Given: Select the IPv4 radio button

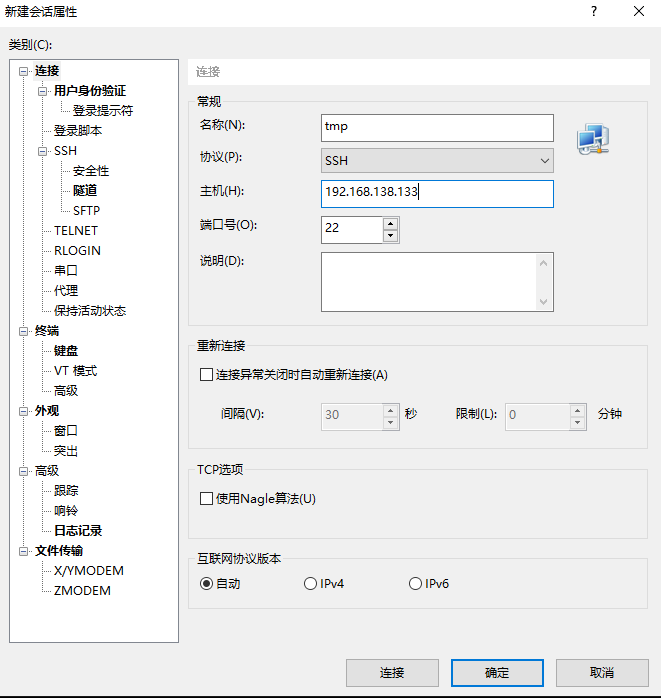Looking at the screenshot, I should (x=311, y=584).
